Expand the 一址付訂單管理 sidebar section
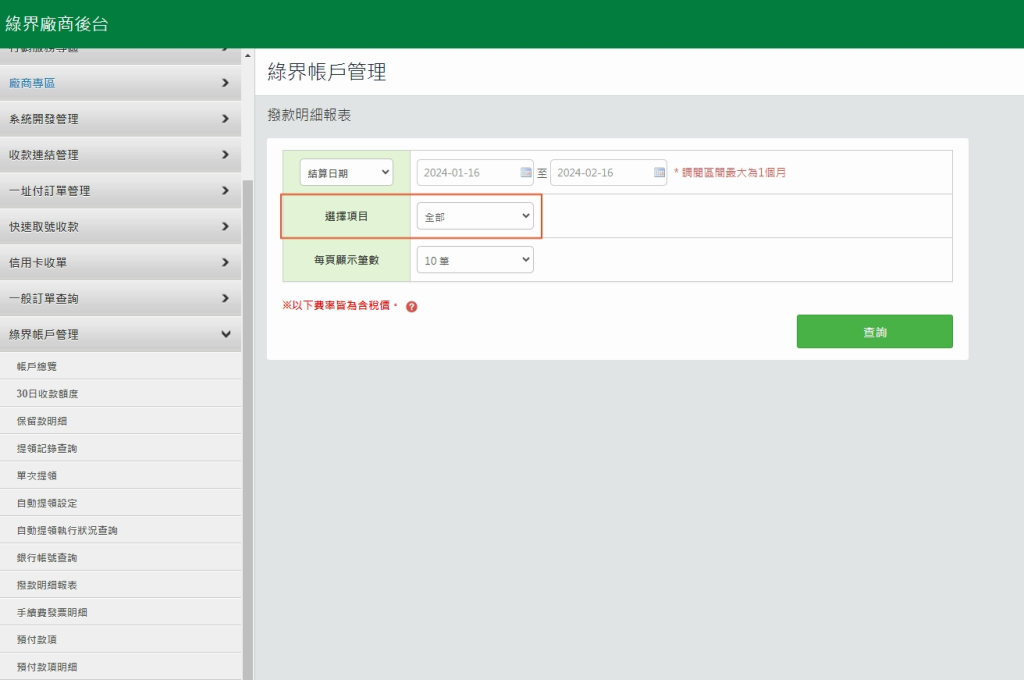 tap(120, 191)
